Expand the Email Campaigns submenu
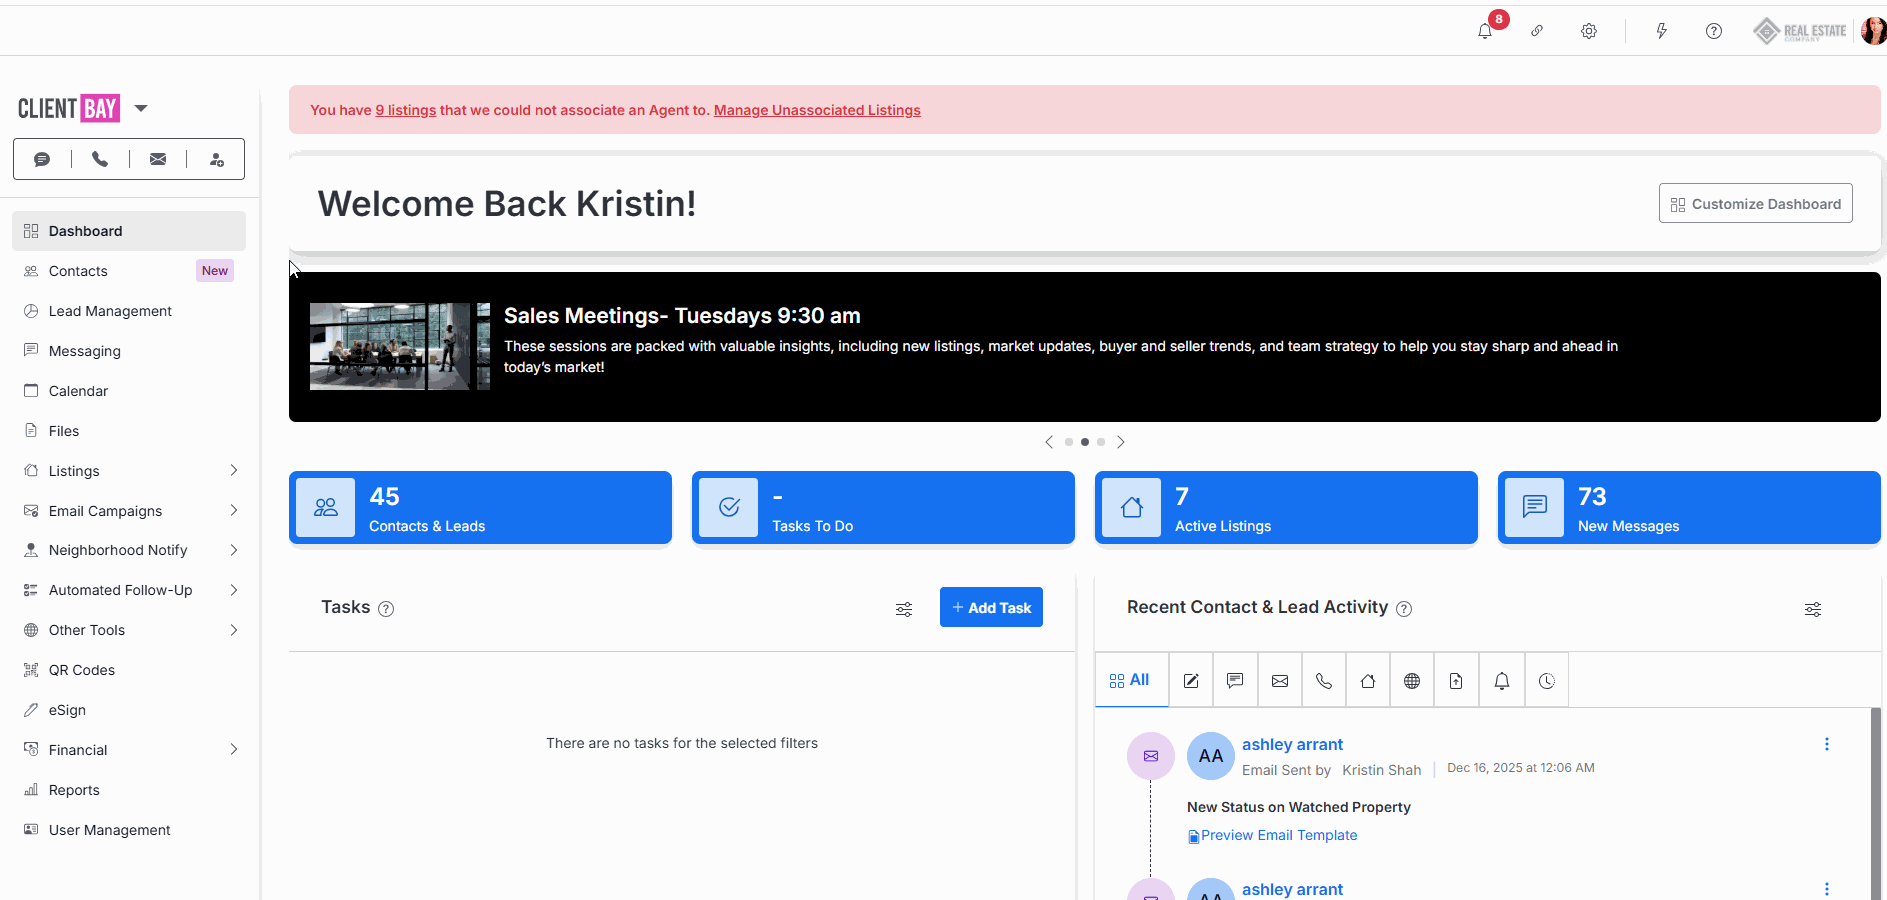 tap(233, 511)
